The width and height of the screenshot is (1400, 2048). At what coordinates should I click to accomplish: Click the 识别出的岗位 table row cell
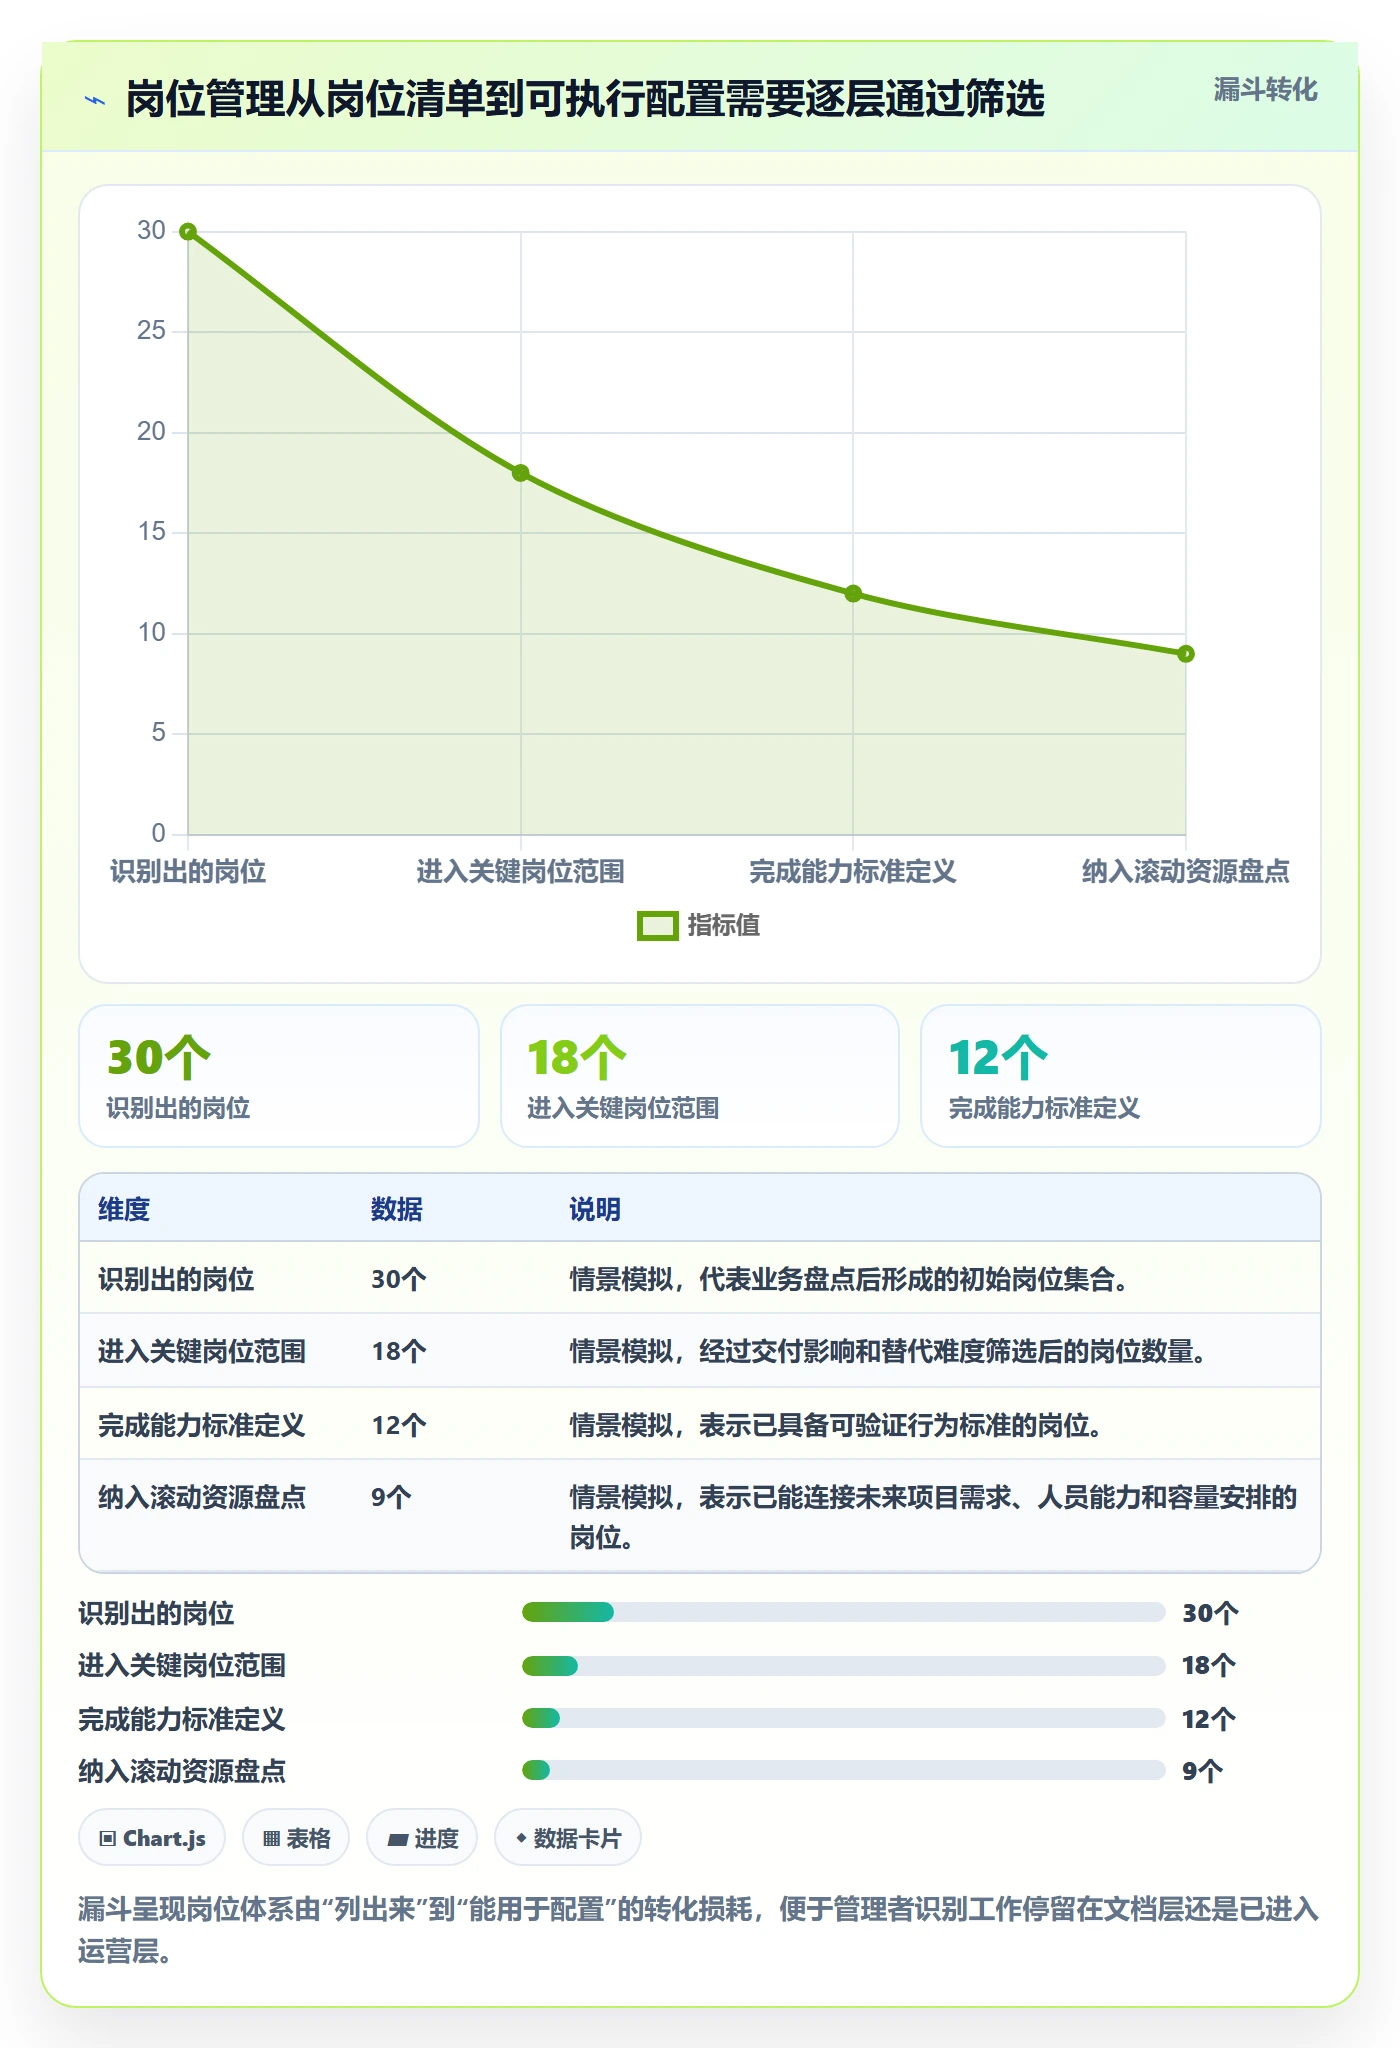[x=176, y=1279]
